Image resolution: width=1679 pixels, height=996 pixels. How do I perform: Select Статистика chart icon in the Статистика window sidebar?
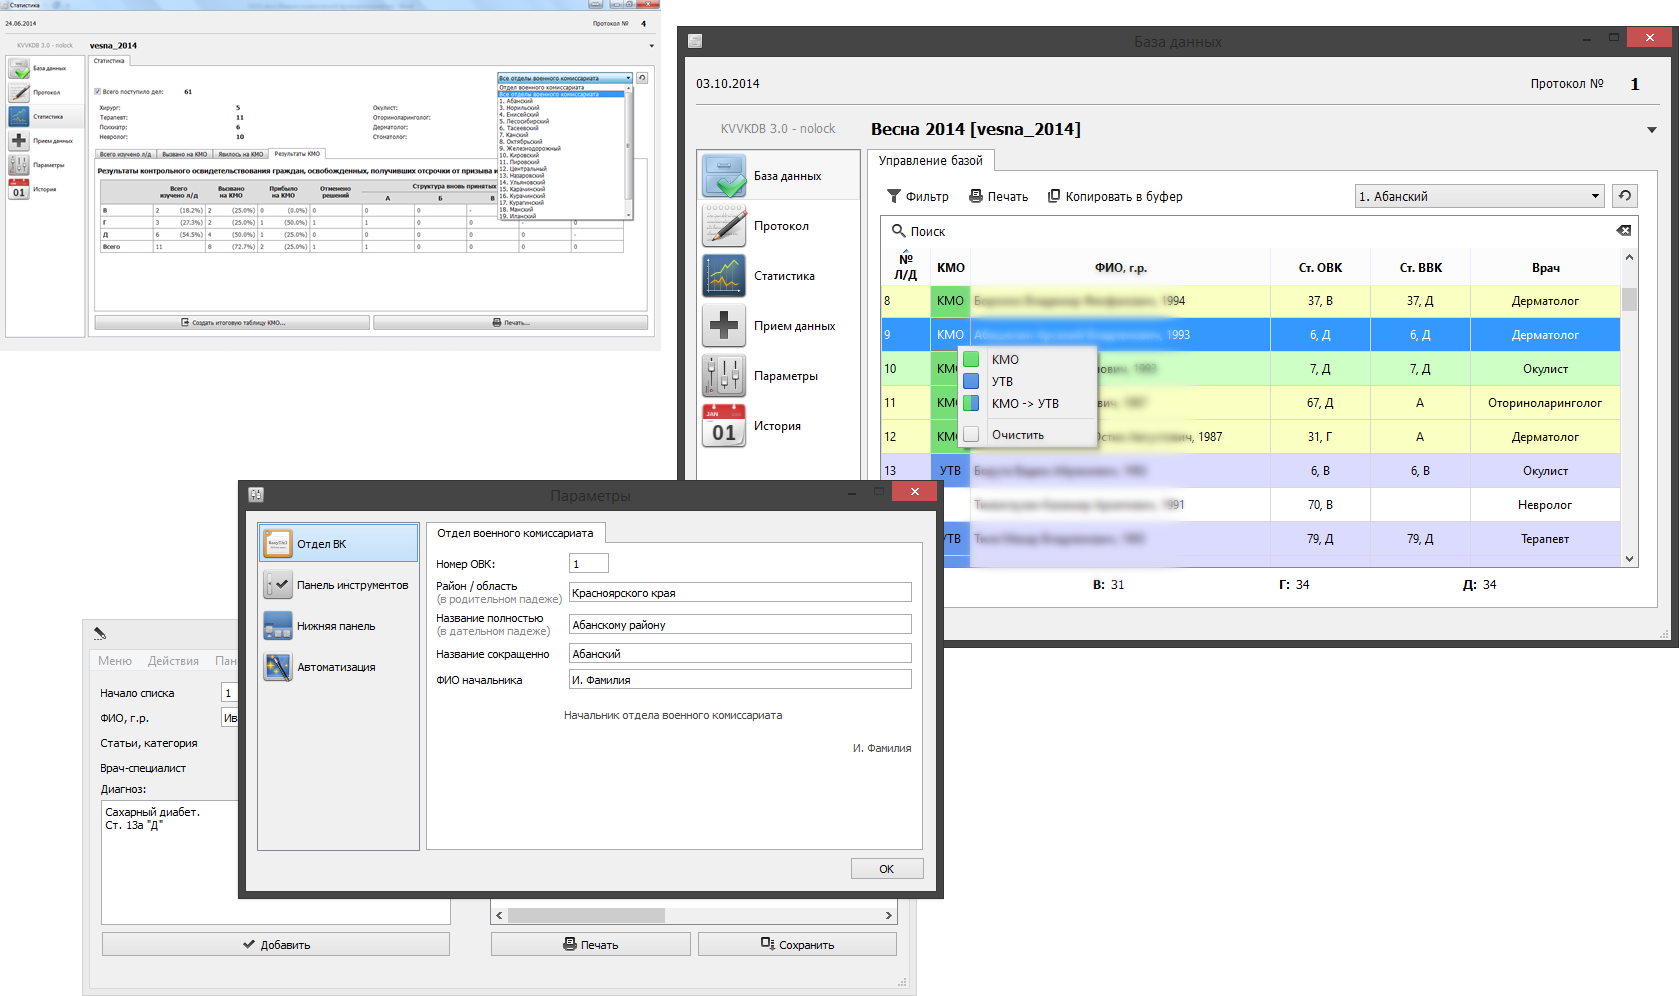click(x=19, y=117)
